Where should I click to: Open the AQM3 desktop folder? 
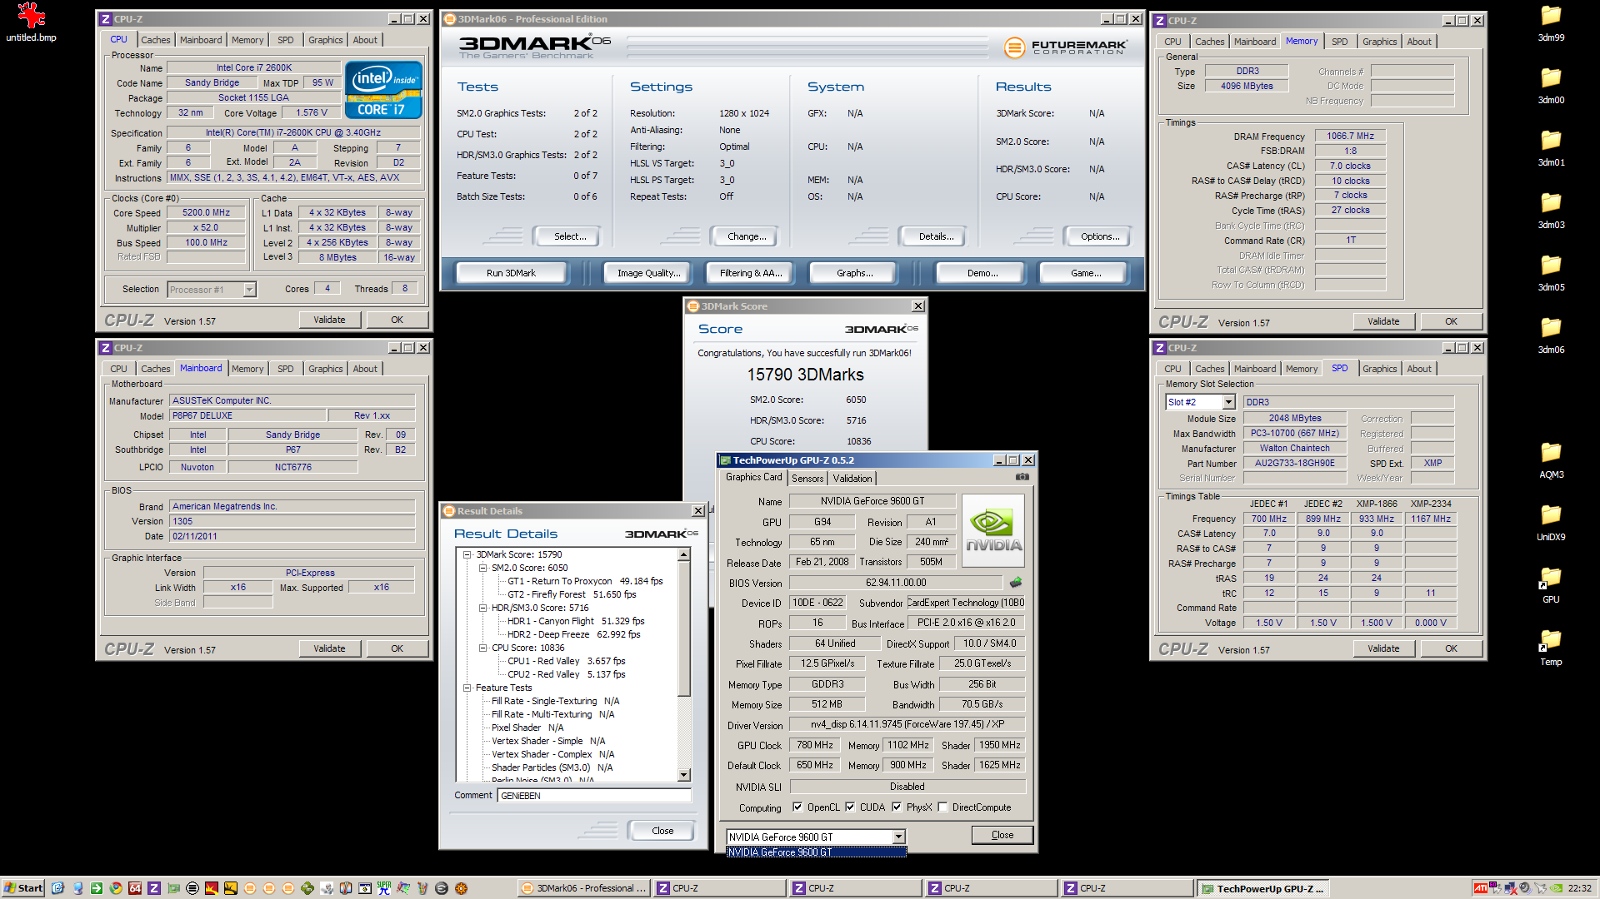(x=1551, y=459)
